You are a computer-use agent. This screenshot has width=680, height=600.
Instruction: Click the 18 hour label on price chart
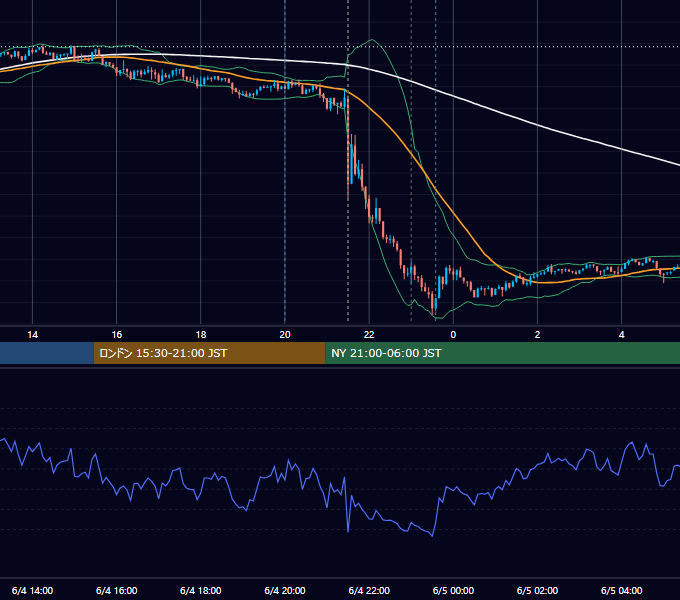coord(201,335)
